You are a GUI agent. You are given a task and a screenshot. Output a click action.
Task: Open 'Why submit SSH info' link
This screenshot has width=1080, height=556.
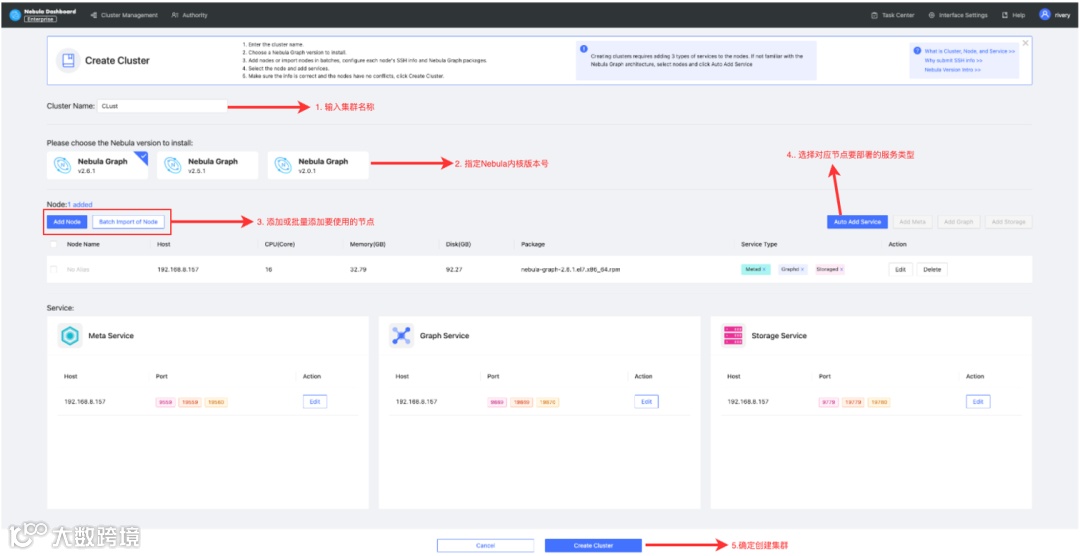coord(953,61)
